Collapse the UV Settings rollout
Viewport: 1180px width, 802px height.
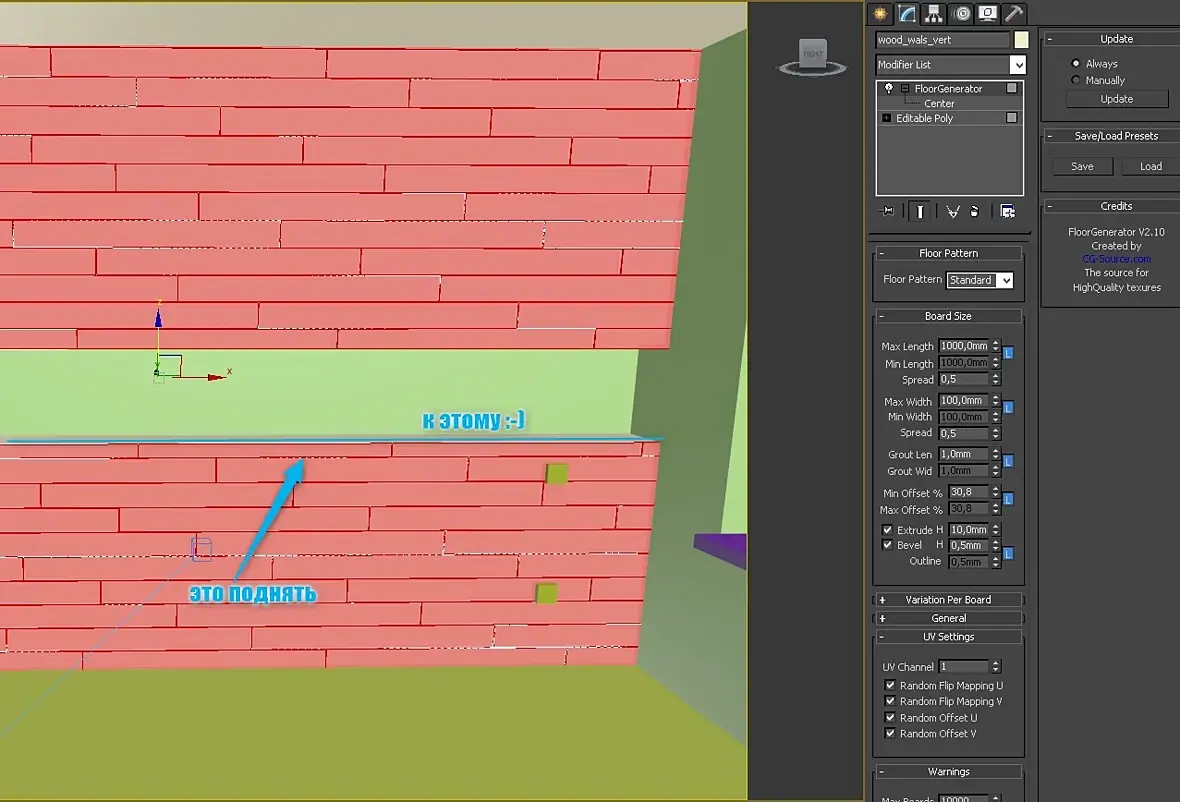click(x=948, y=636)
